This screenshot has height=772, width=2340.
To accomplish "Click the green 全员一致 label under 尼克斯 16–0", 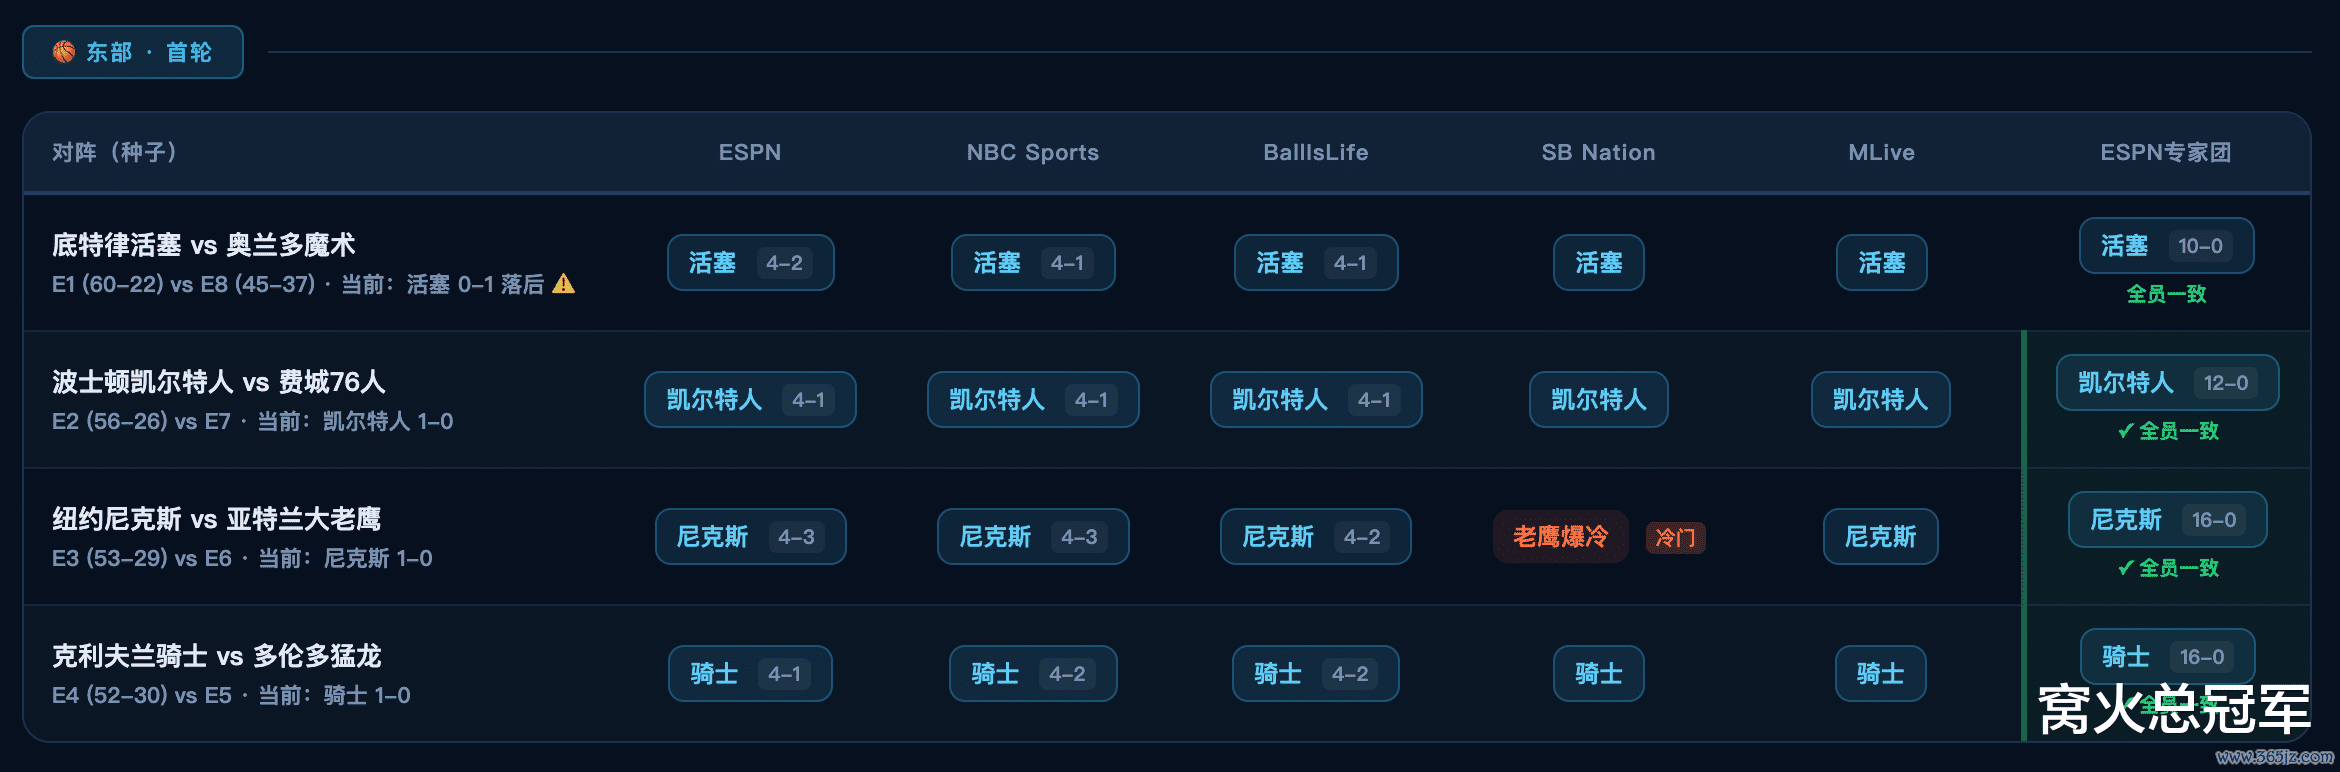I will click(2168, 568).
